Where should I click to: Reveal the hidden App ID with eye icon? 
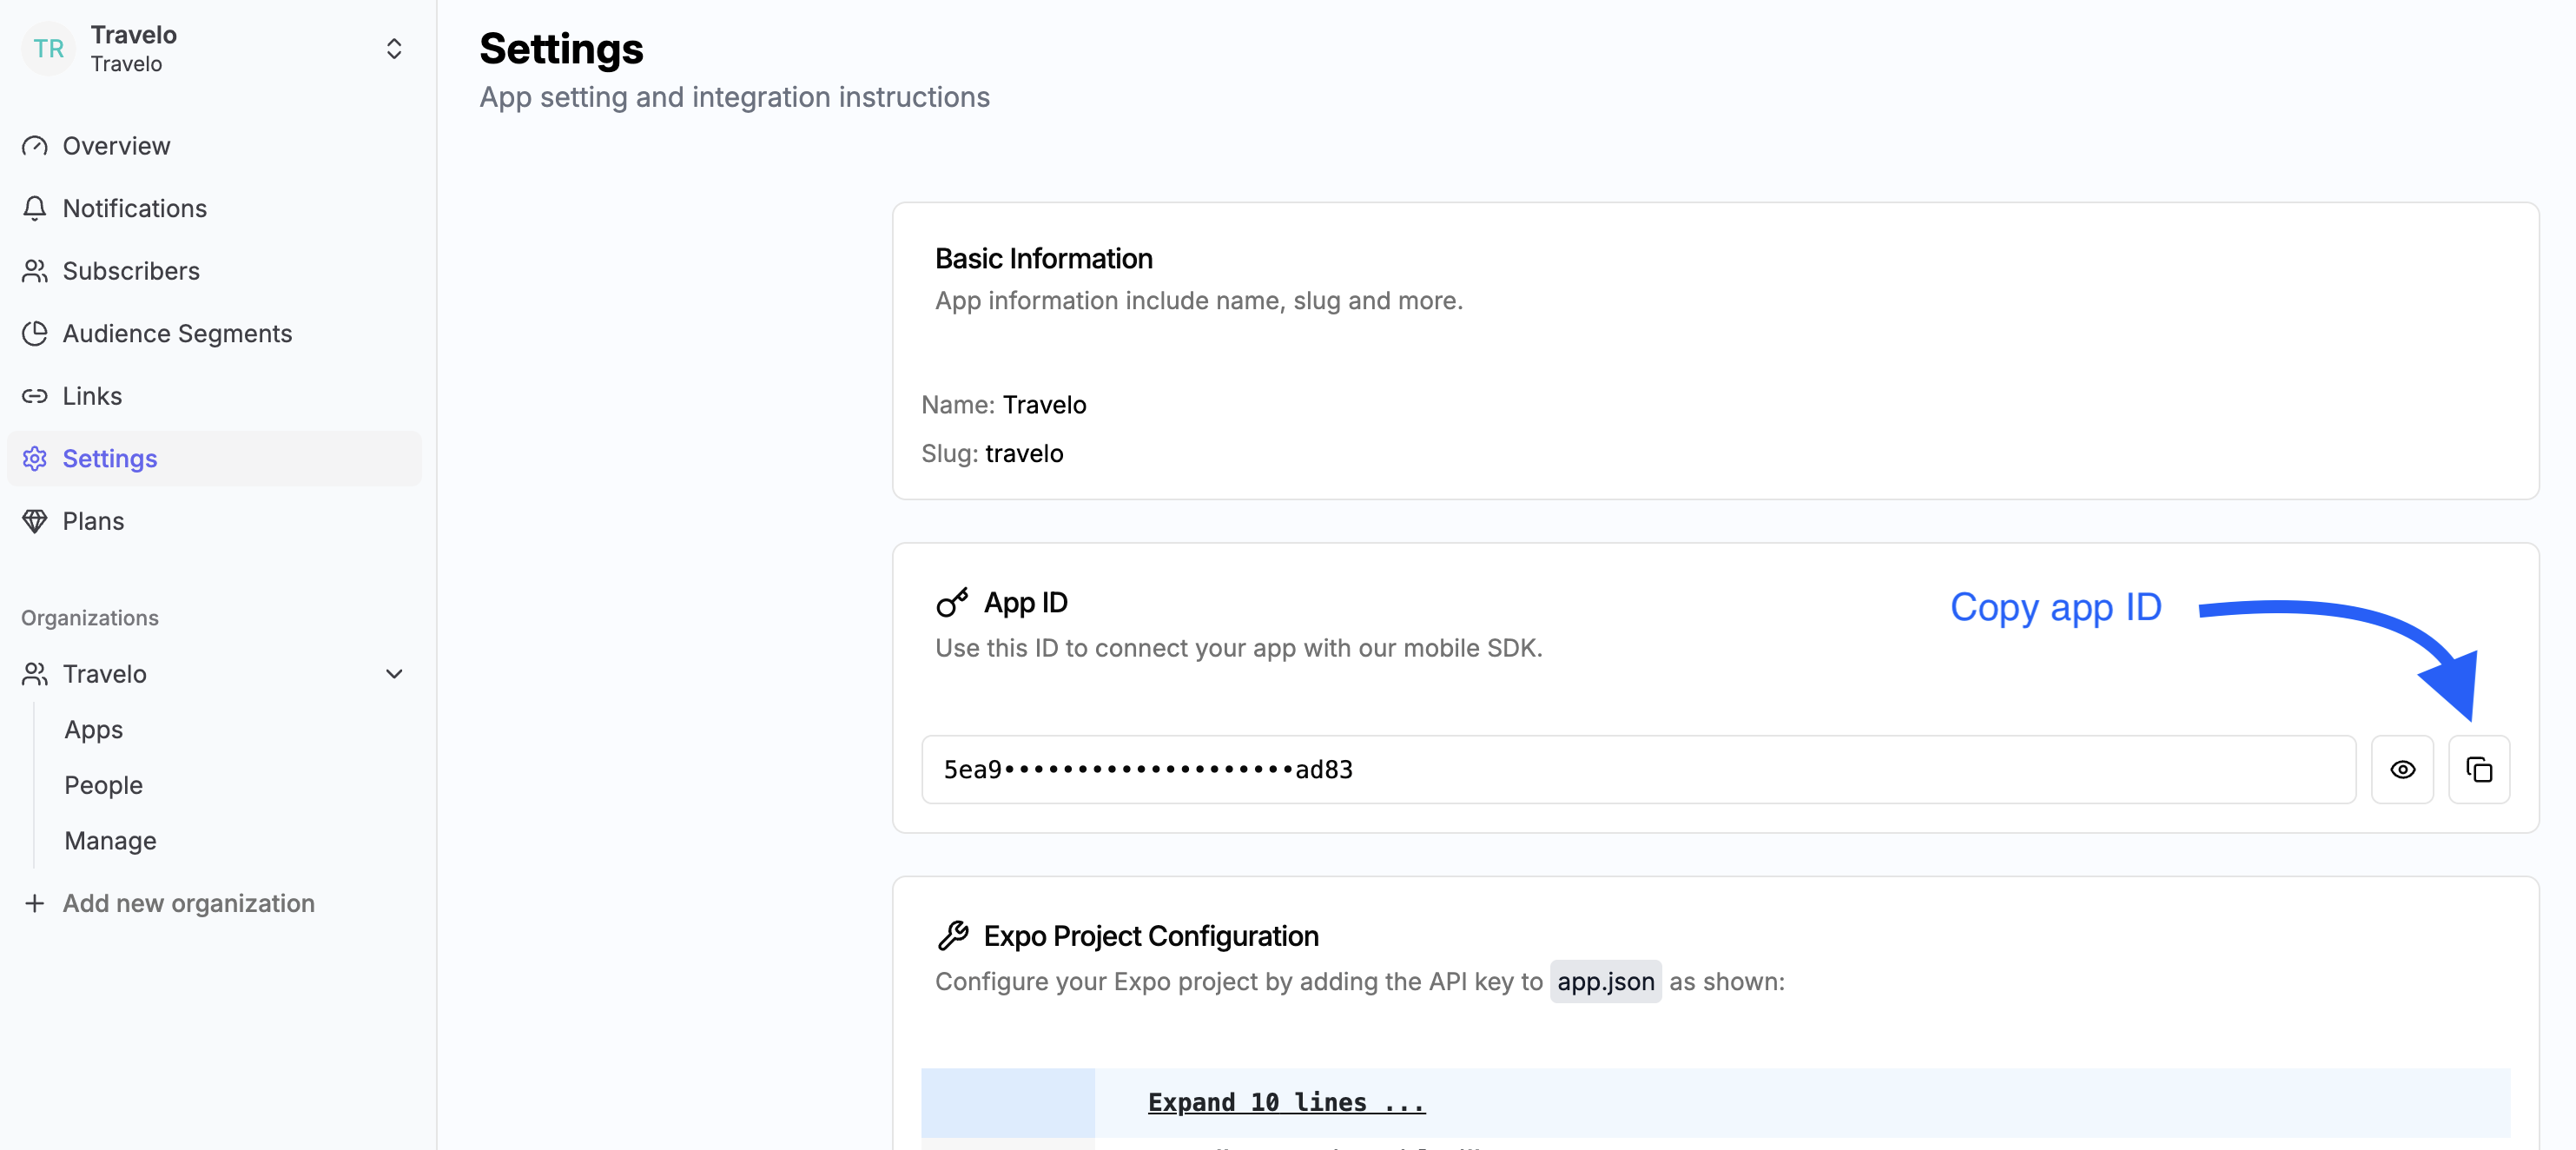tap(2402, 769)
